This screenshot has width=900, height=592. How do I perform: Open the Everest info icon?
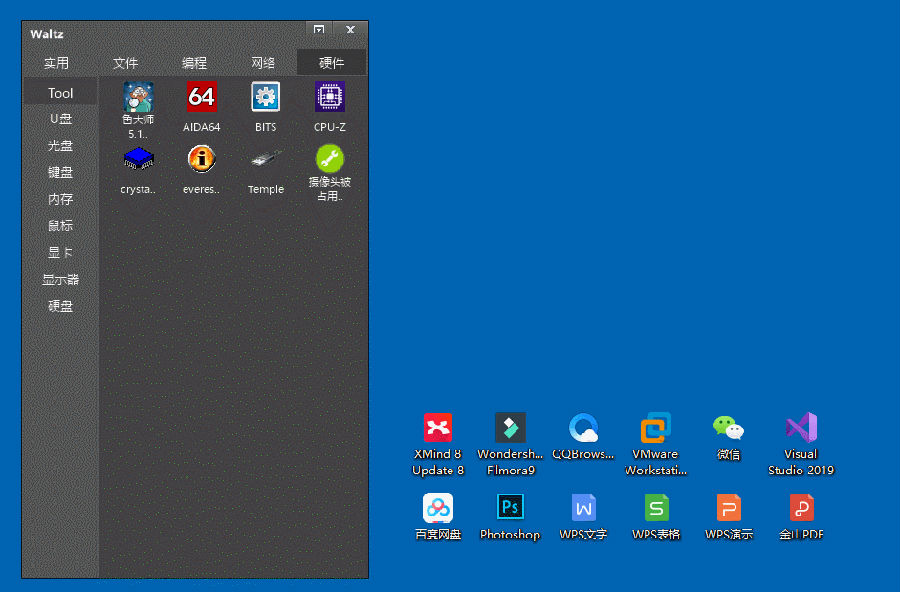(202, 159)
